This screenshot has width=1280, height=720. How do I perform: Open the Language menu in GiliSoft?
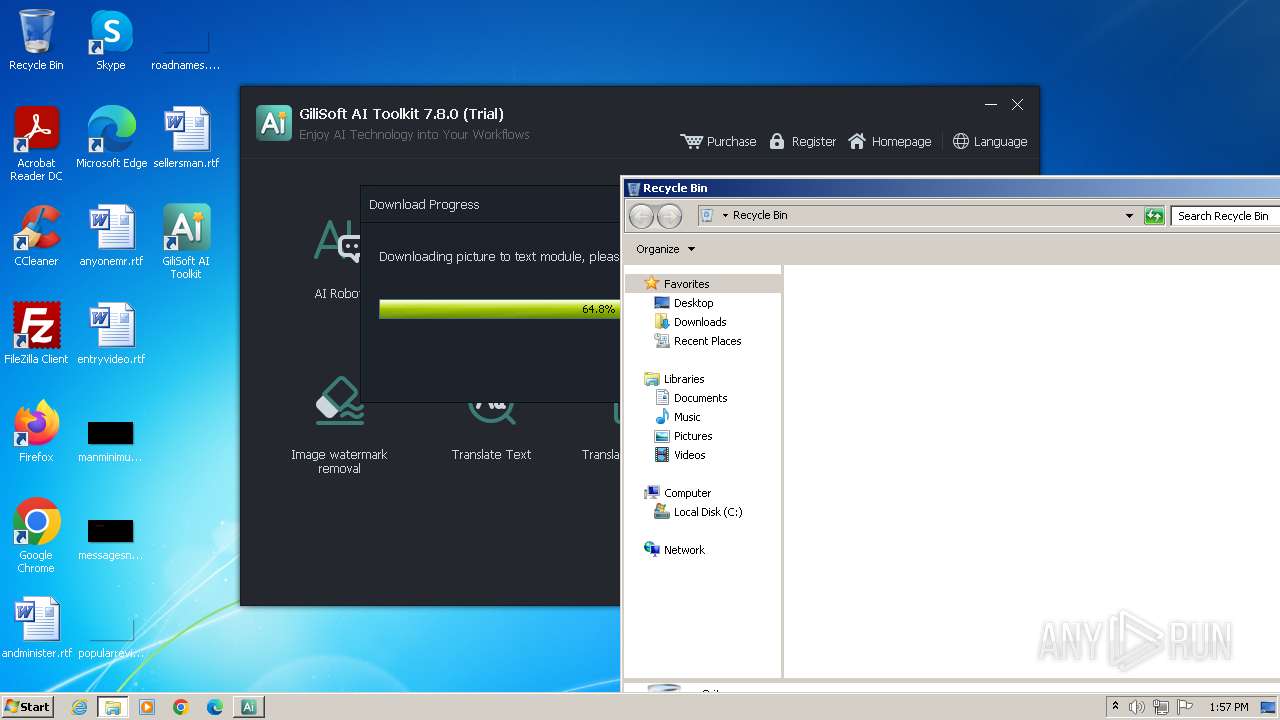(x=989, y=141)
